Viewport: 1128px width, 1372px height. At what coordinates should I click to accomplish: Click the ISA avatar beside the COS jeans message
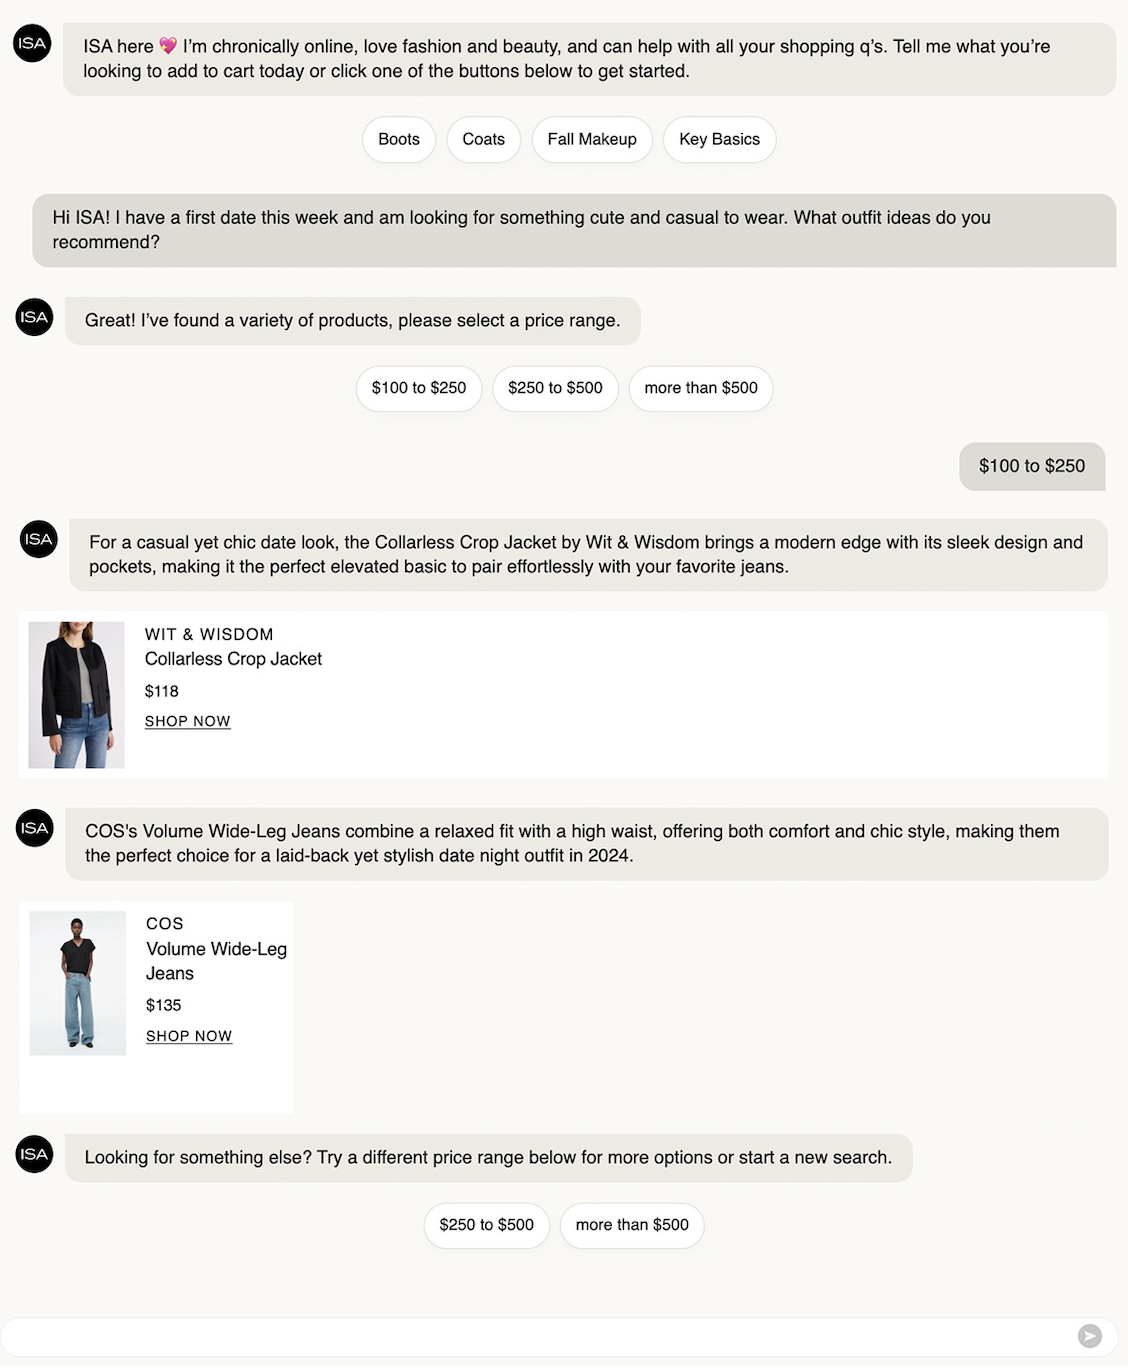(33, 828)
